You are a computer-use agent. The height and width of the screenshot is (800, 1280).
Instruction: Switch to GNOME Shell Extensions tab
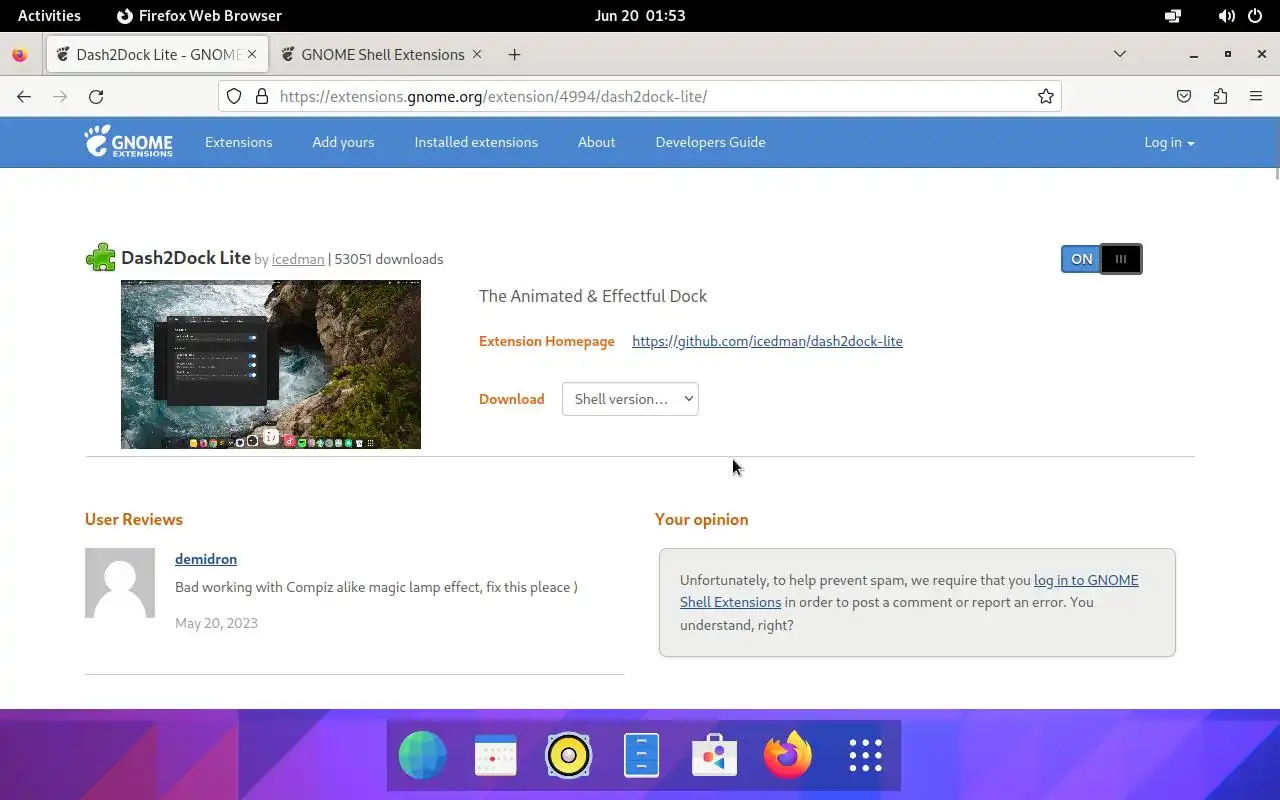click(x=382, y=54)
